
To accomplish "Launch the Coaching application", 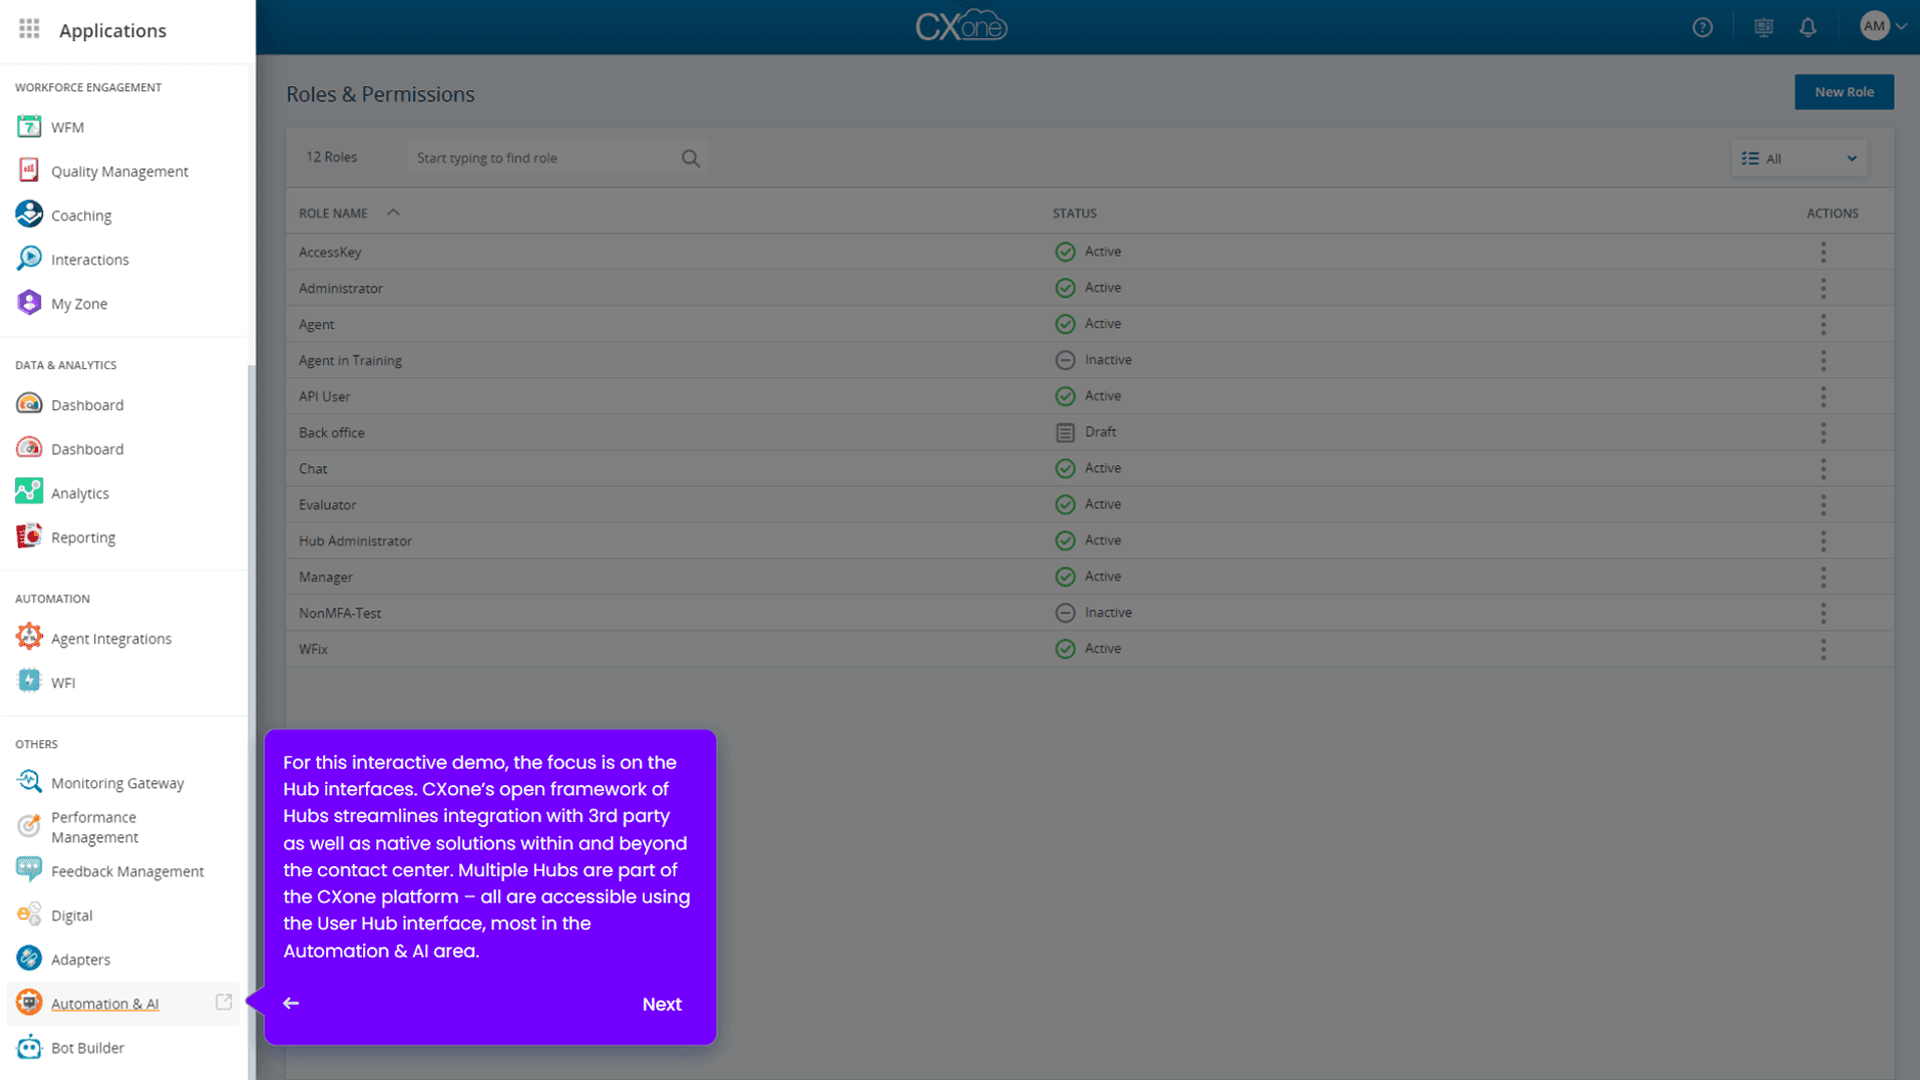I will point(81,215).
